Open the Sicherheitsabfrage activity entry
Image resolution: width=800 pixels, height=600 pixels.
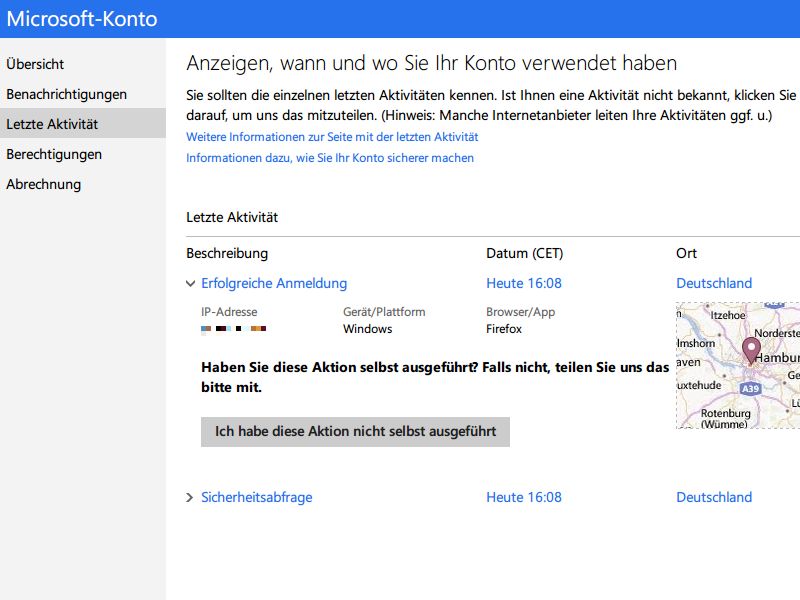pos(257,497)
